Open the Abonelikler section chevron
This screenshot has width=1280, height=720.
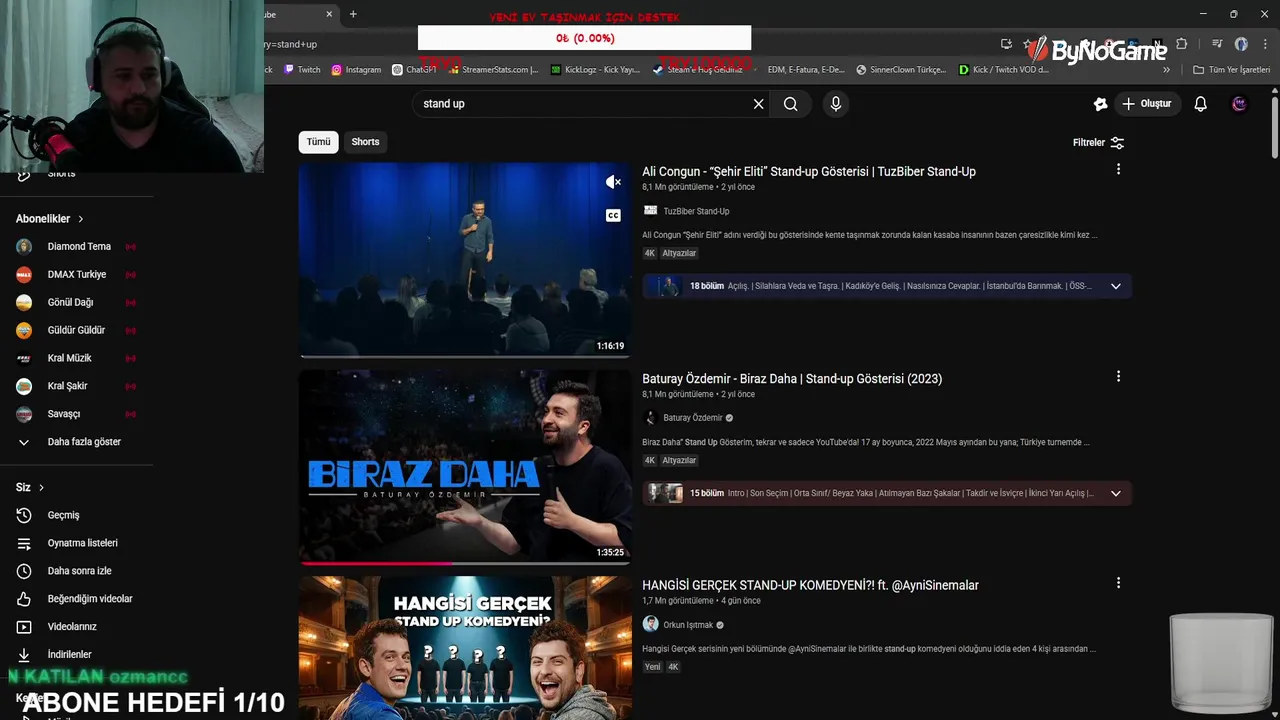81,219
